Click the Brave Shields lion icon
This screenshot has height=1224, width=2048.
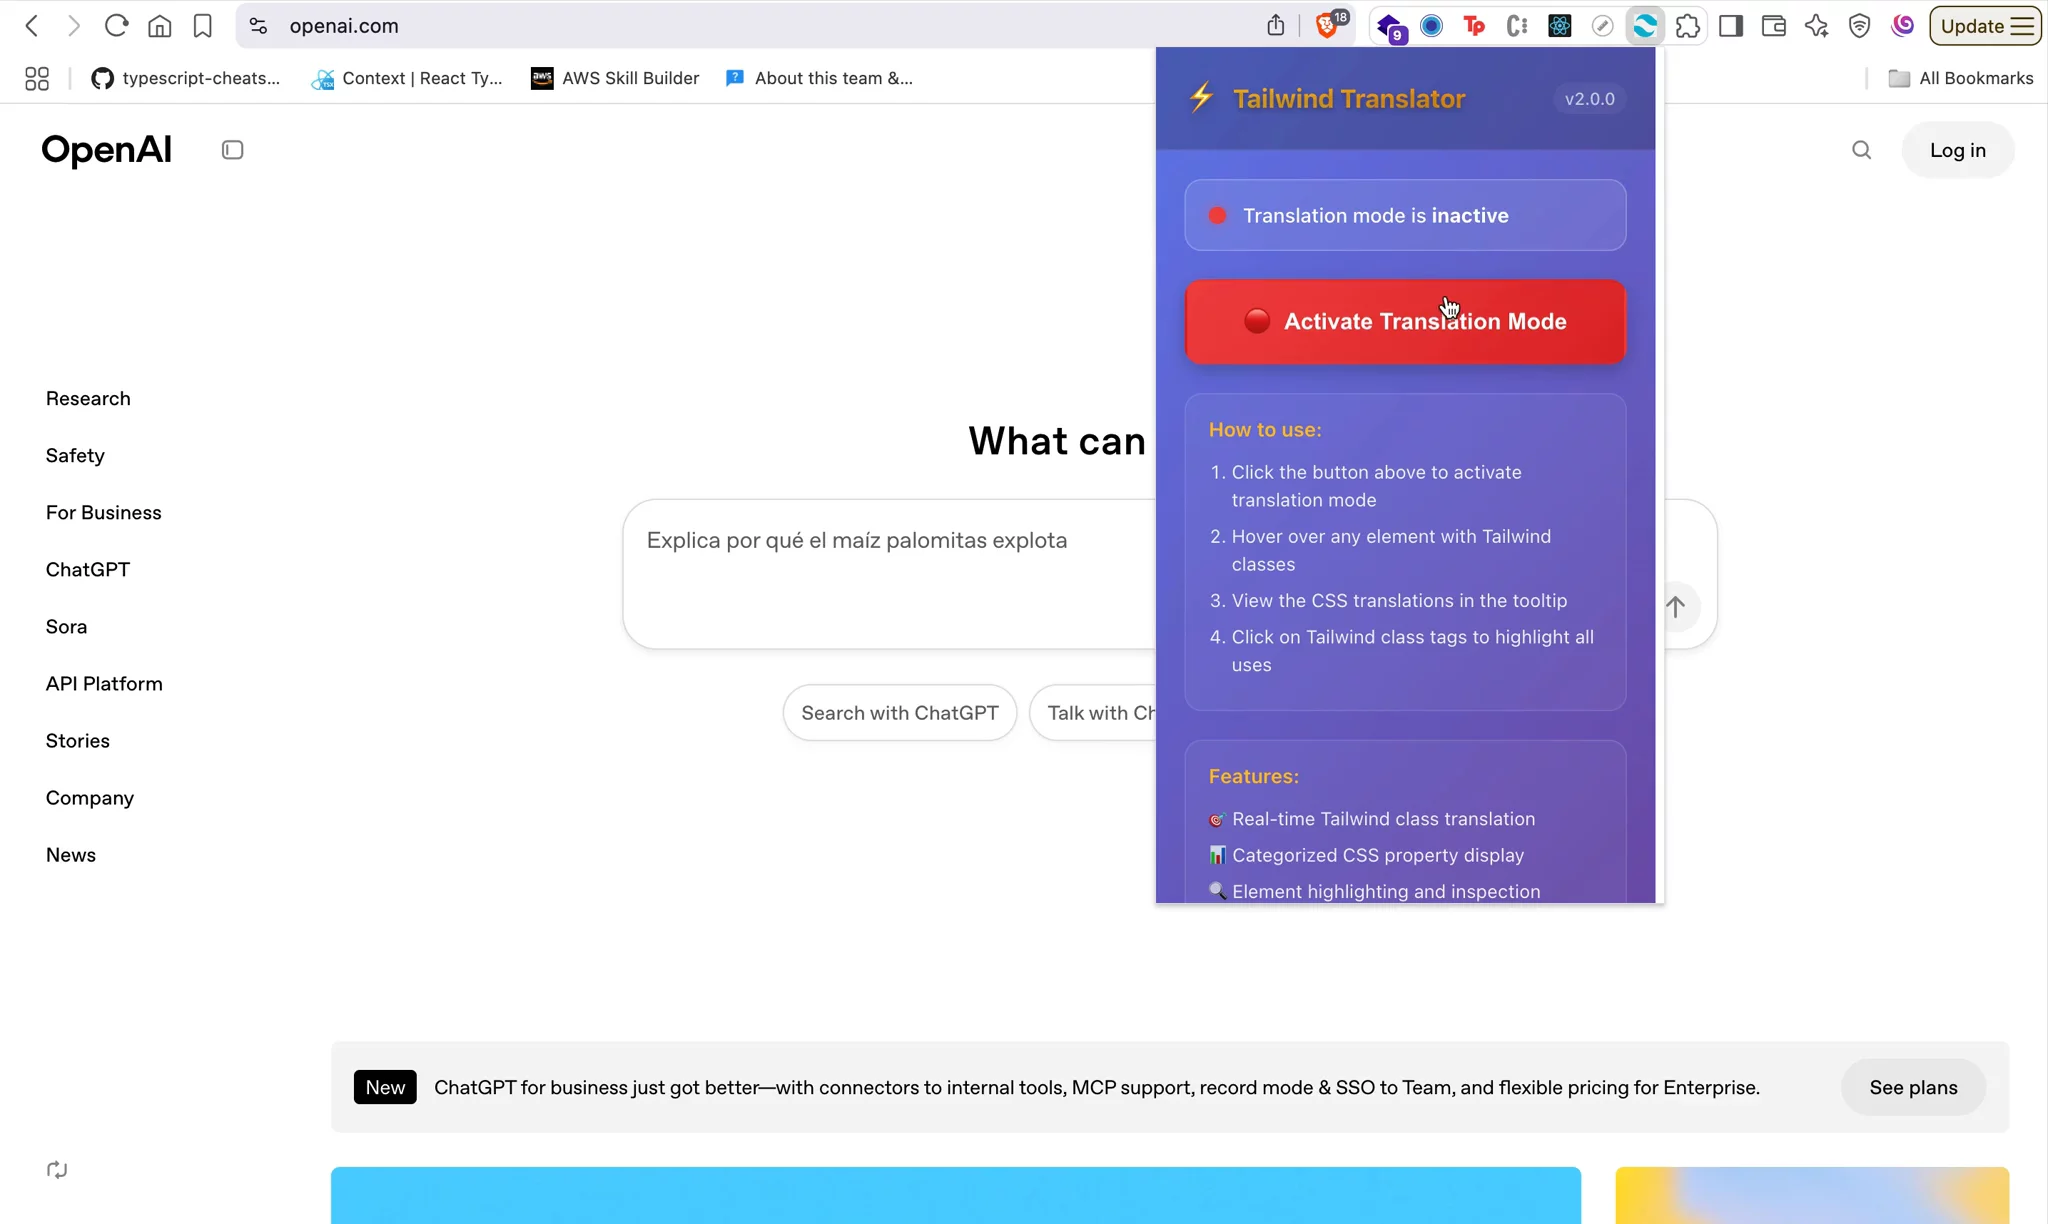(1327, 26)
